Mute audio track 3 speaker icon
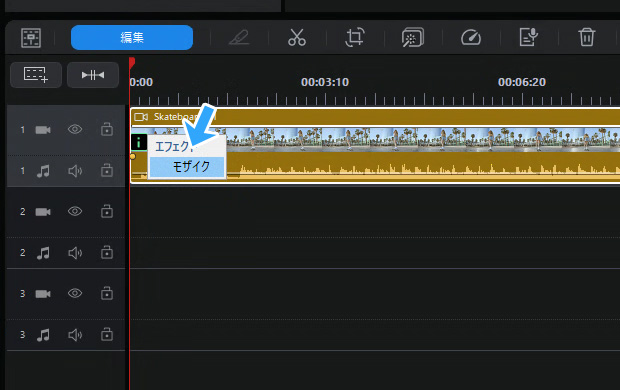Image resolution: width=620 pixels, height=390 pixels. pyautogui.click(x=75, y=335)
